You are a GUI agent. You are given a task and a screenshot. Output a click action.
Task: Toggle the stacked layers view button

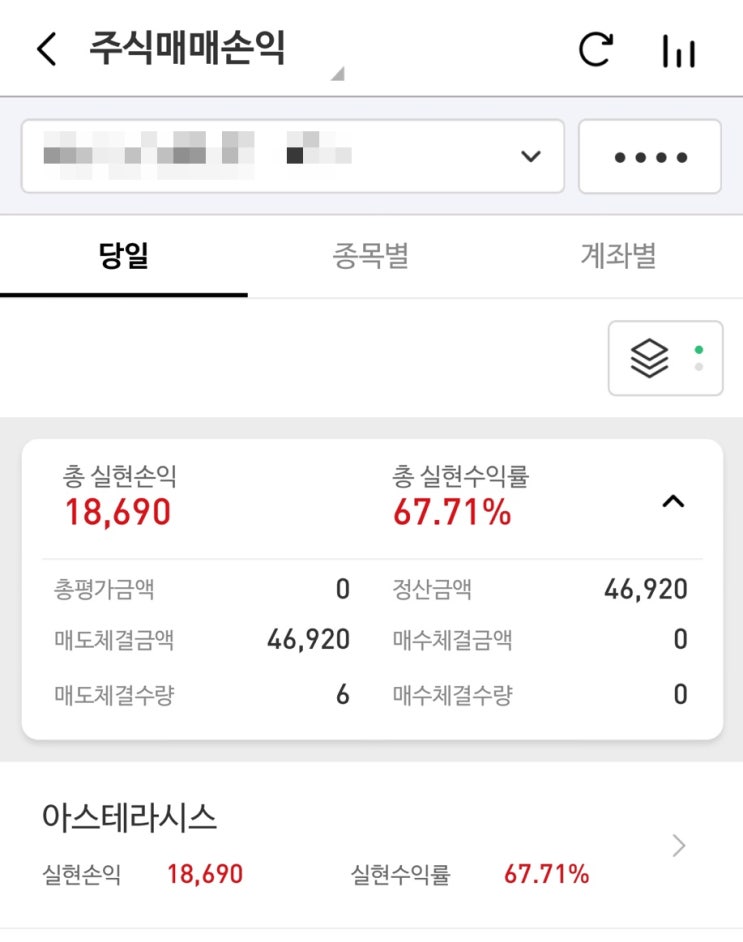pyautogui.click(x=666, y=358)
